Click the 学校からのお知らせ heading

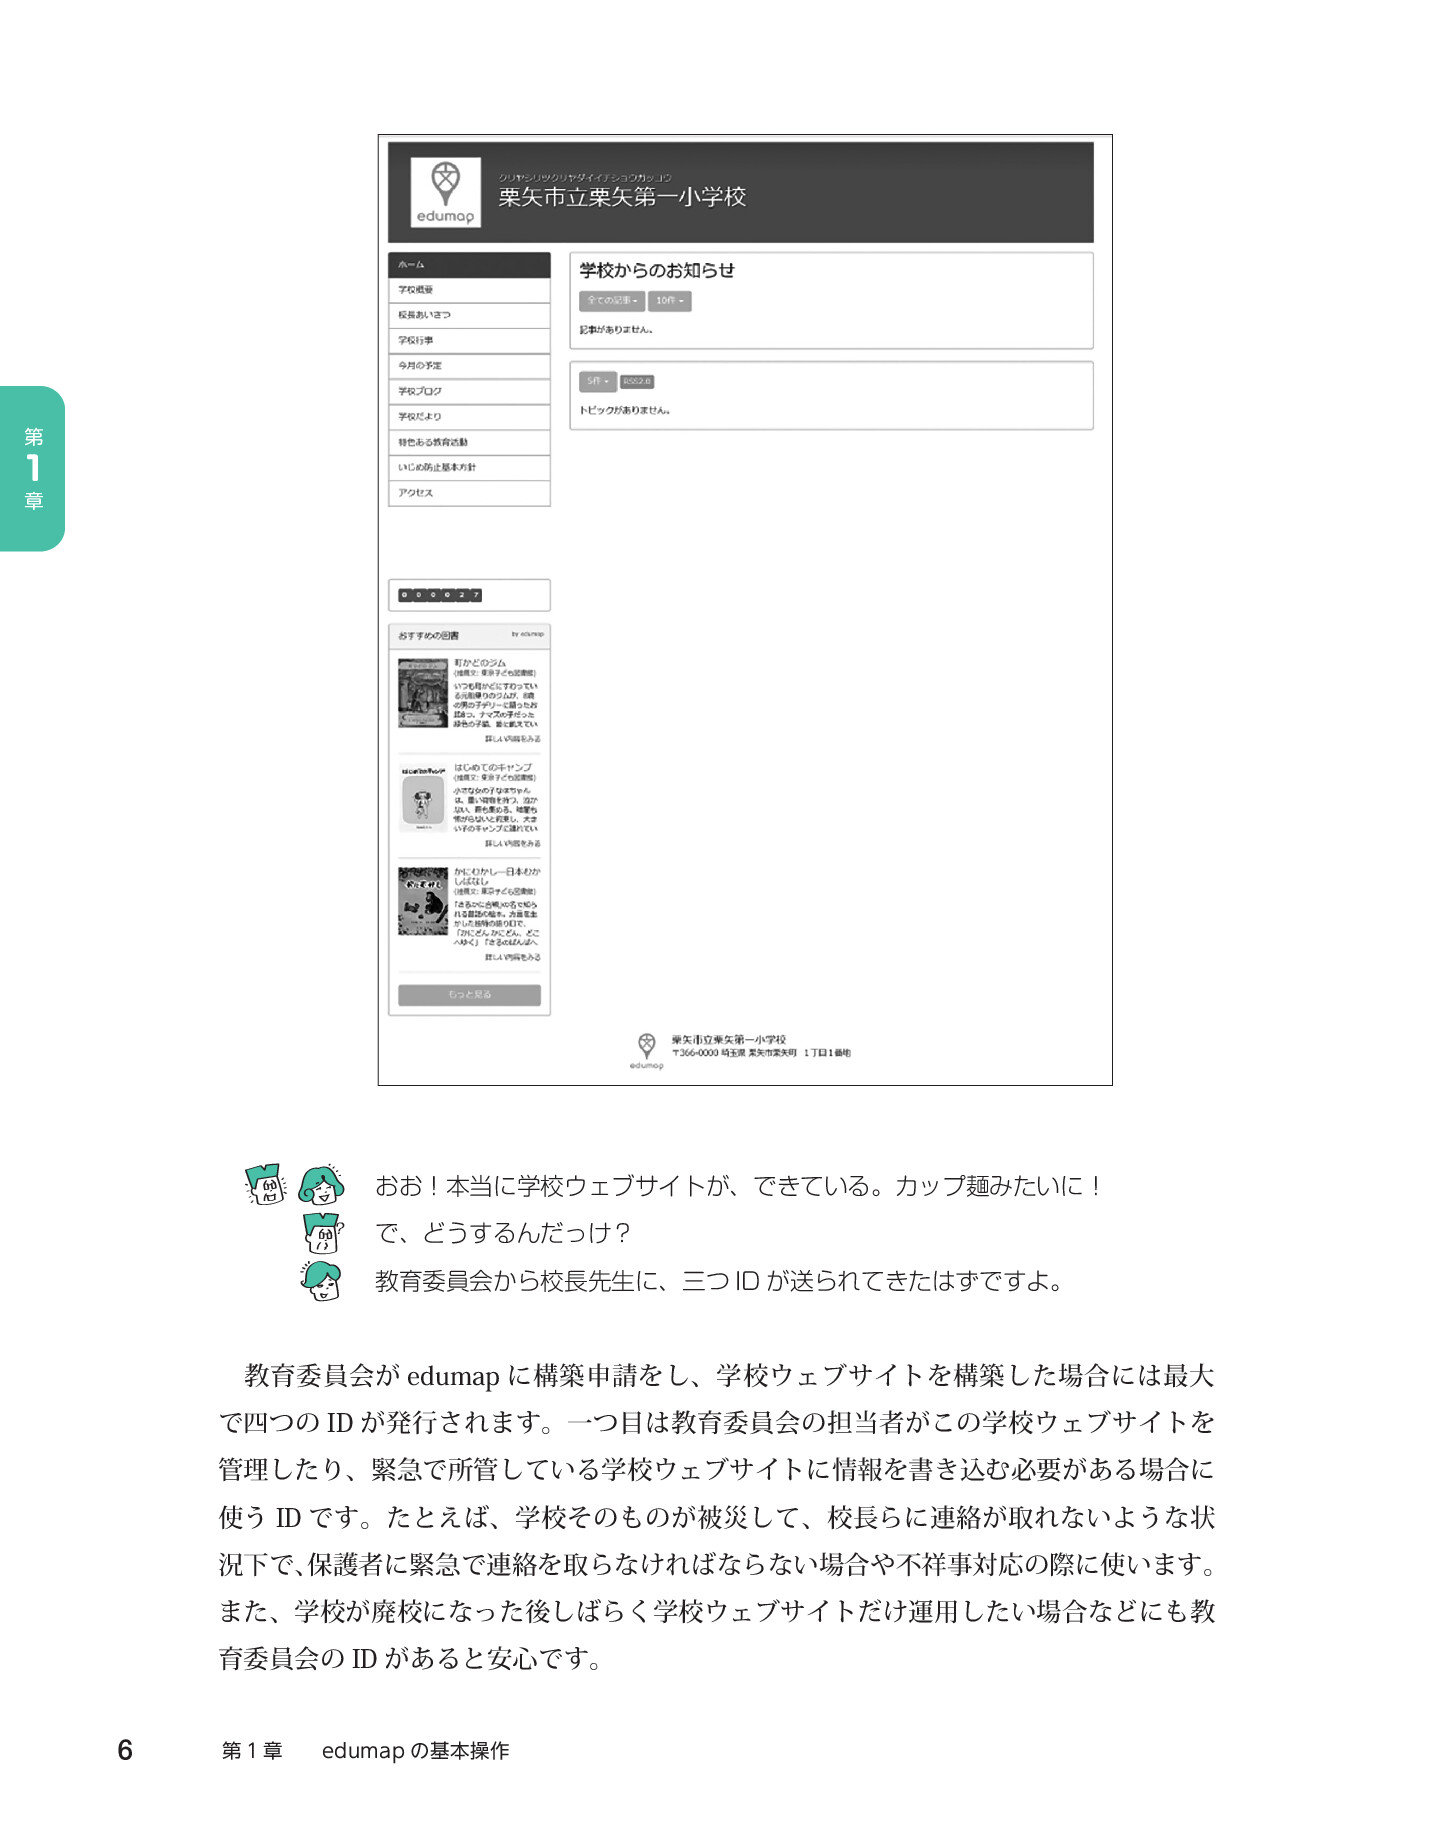click(x=657, y=270)
